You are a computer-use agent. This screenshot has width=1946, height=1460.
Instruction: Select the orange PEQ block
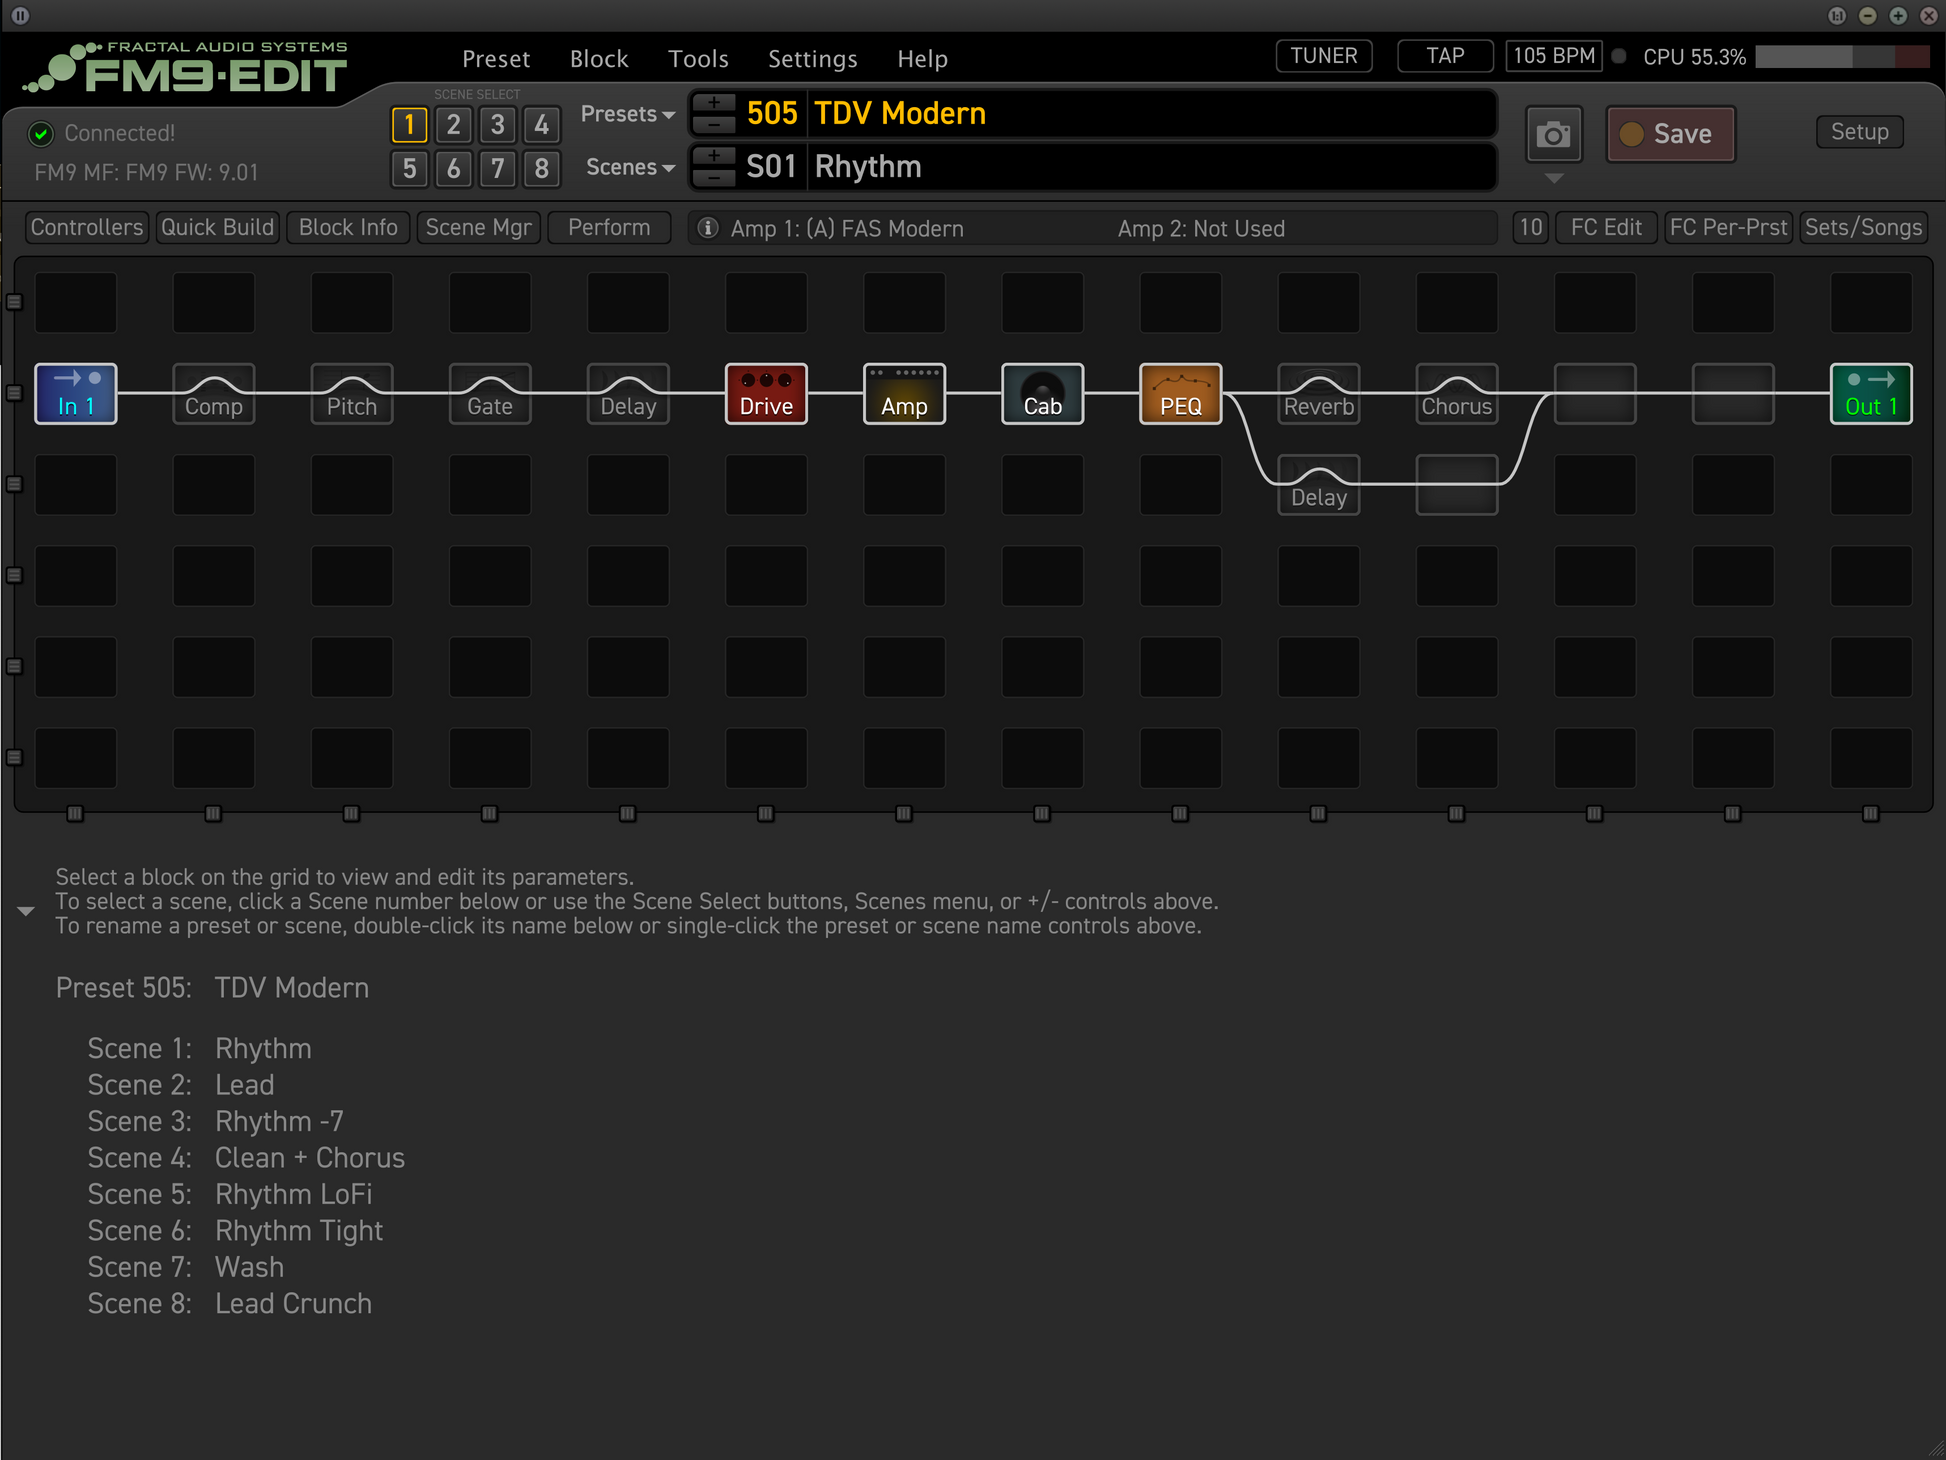point(1180,393)
